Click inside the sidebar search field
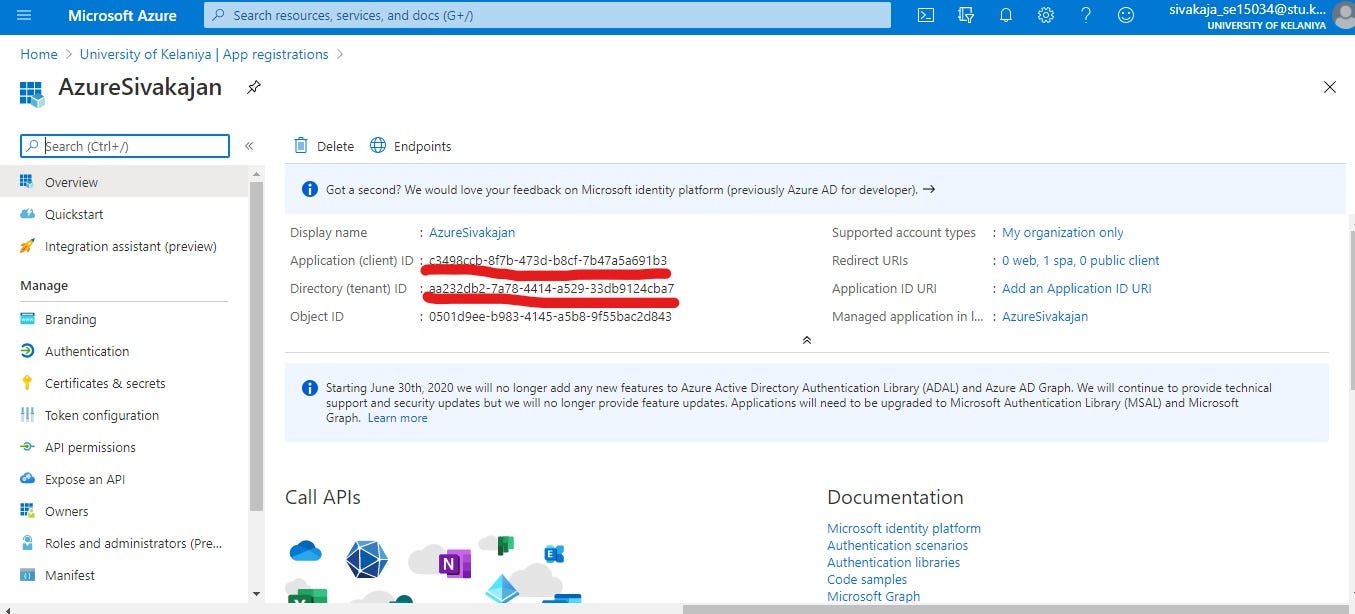The height and width of the screenshot is (614, 1355). [125, 146]
